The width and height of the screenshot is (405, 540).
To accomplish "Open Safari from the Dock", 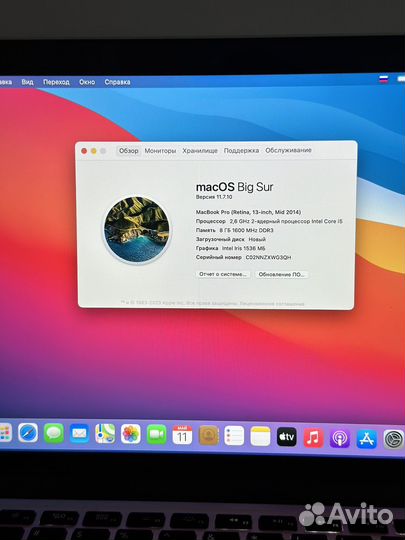I will (x=28, y=433).
